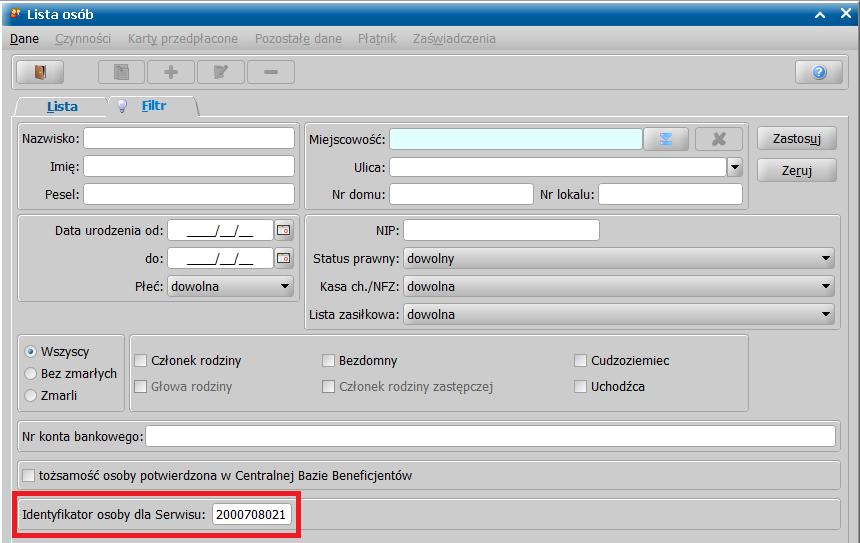The image size is (860, 543).
Task: Click the Pesel input field
Action: pyautogui.click(x=189, y=194)
